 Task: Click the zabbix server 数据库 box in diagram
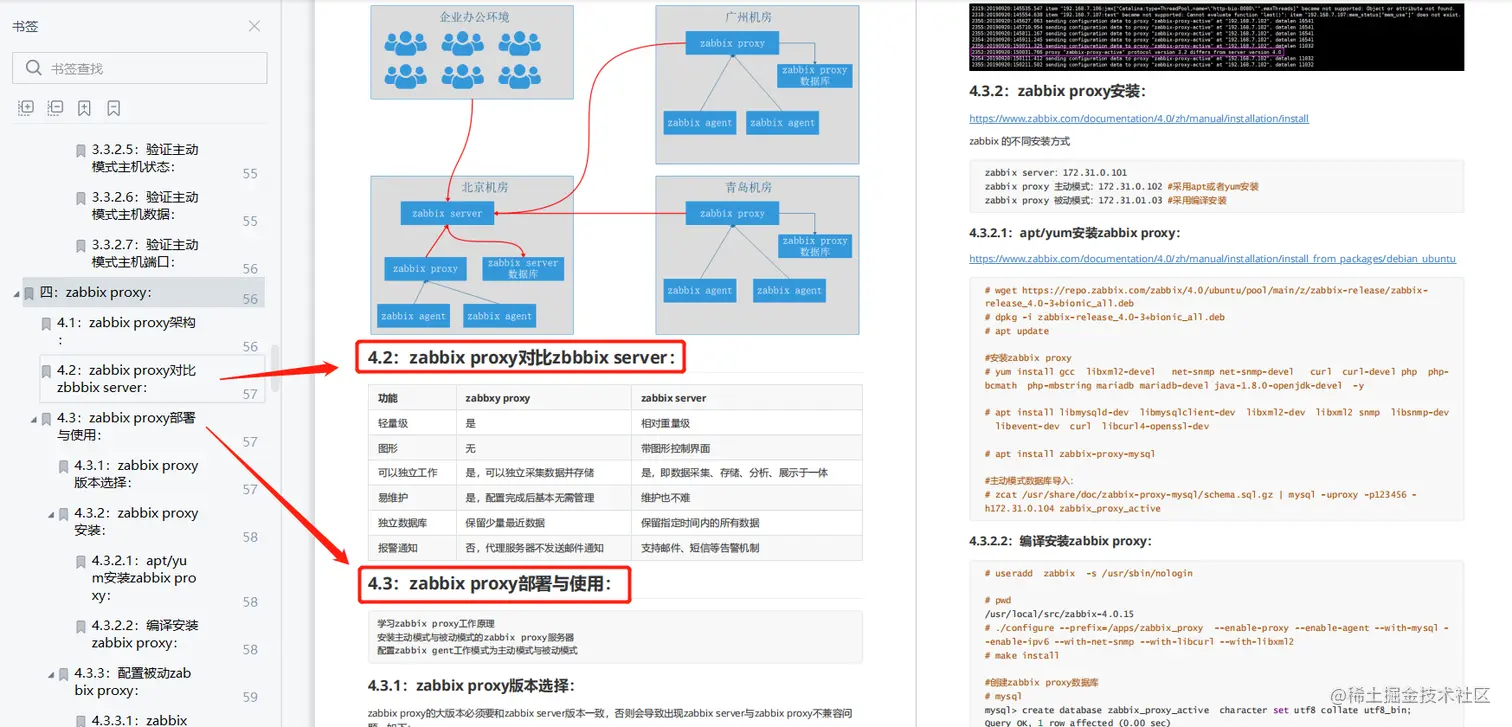(523, 268)
